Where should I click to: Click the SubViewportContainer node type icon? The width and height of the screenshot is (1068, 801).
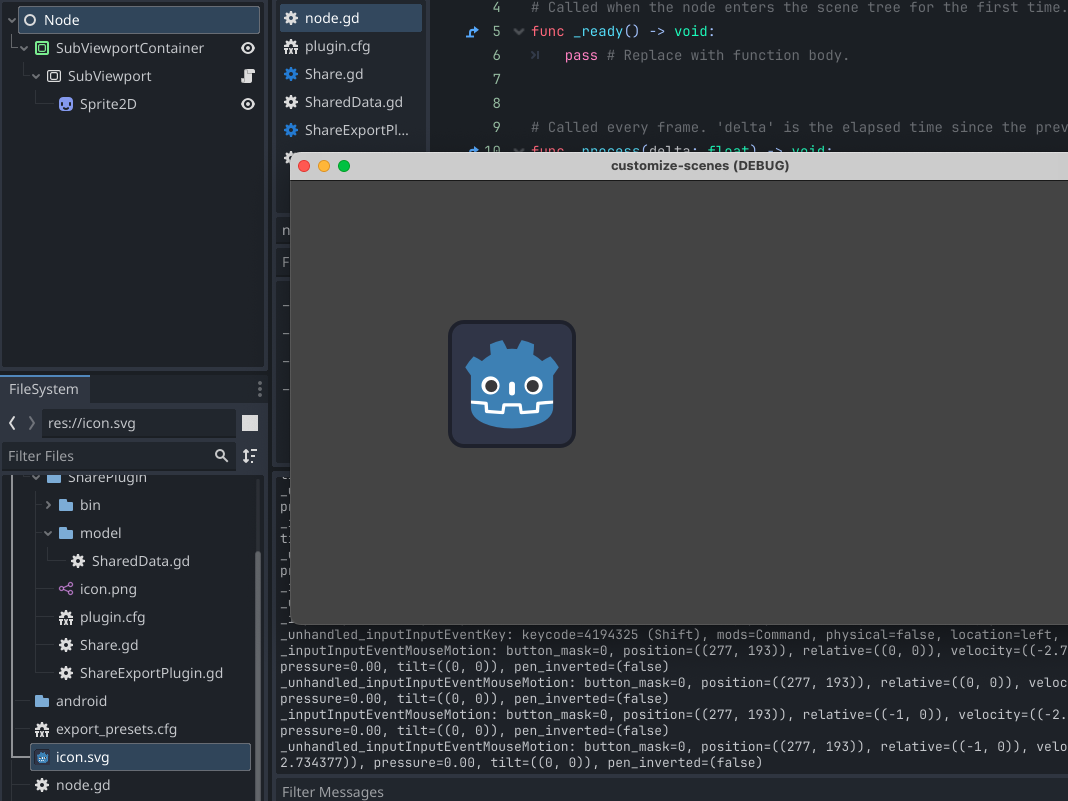tap(42, 48)
